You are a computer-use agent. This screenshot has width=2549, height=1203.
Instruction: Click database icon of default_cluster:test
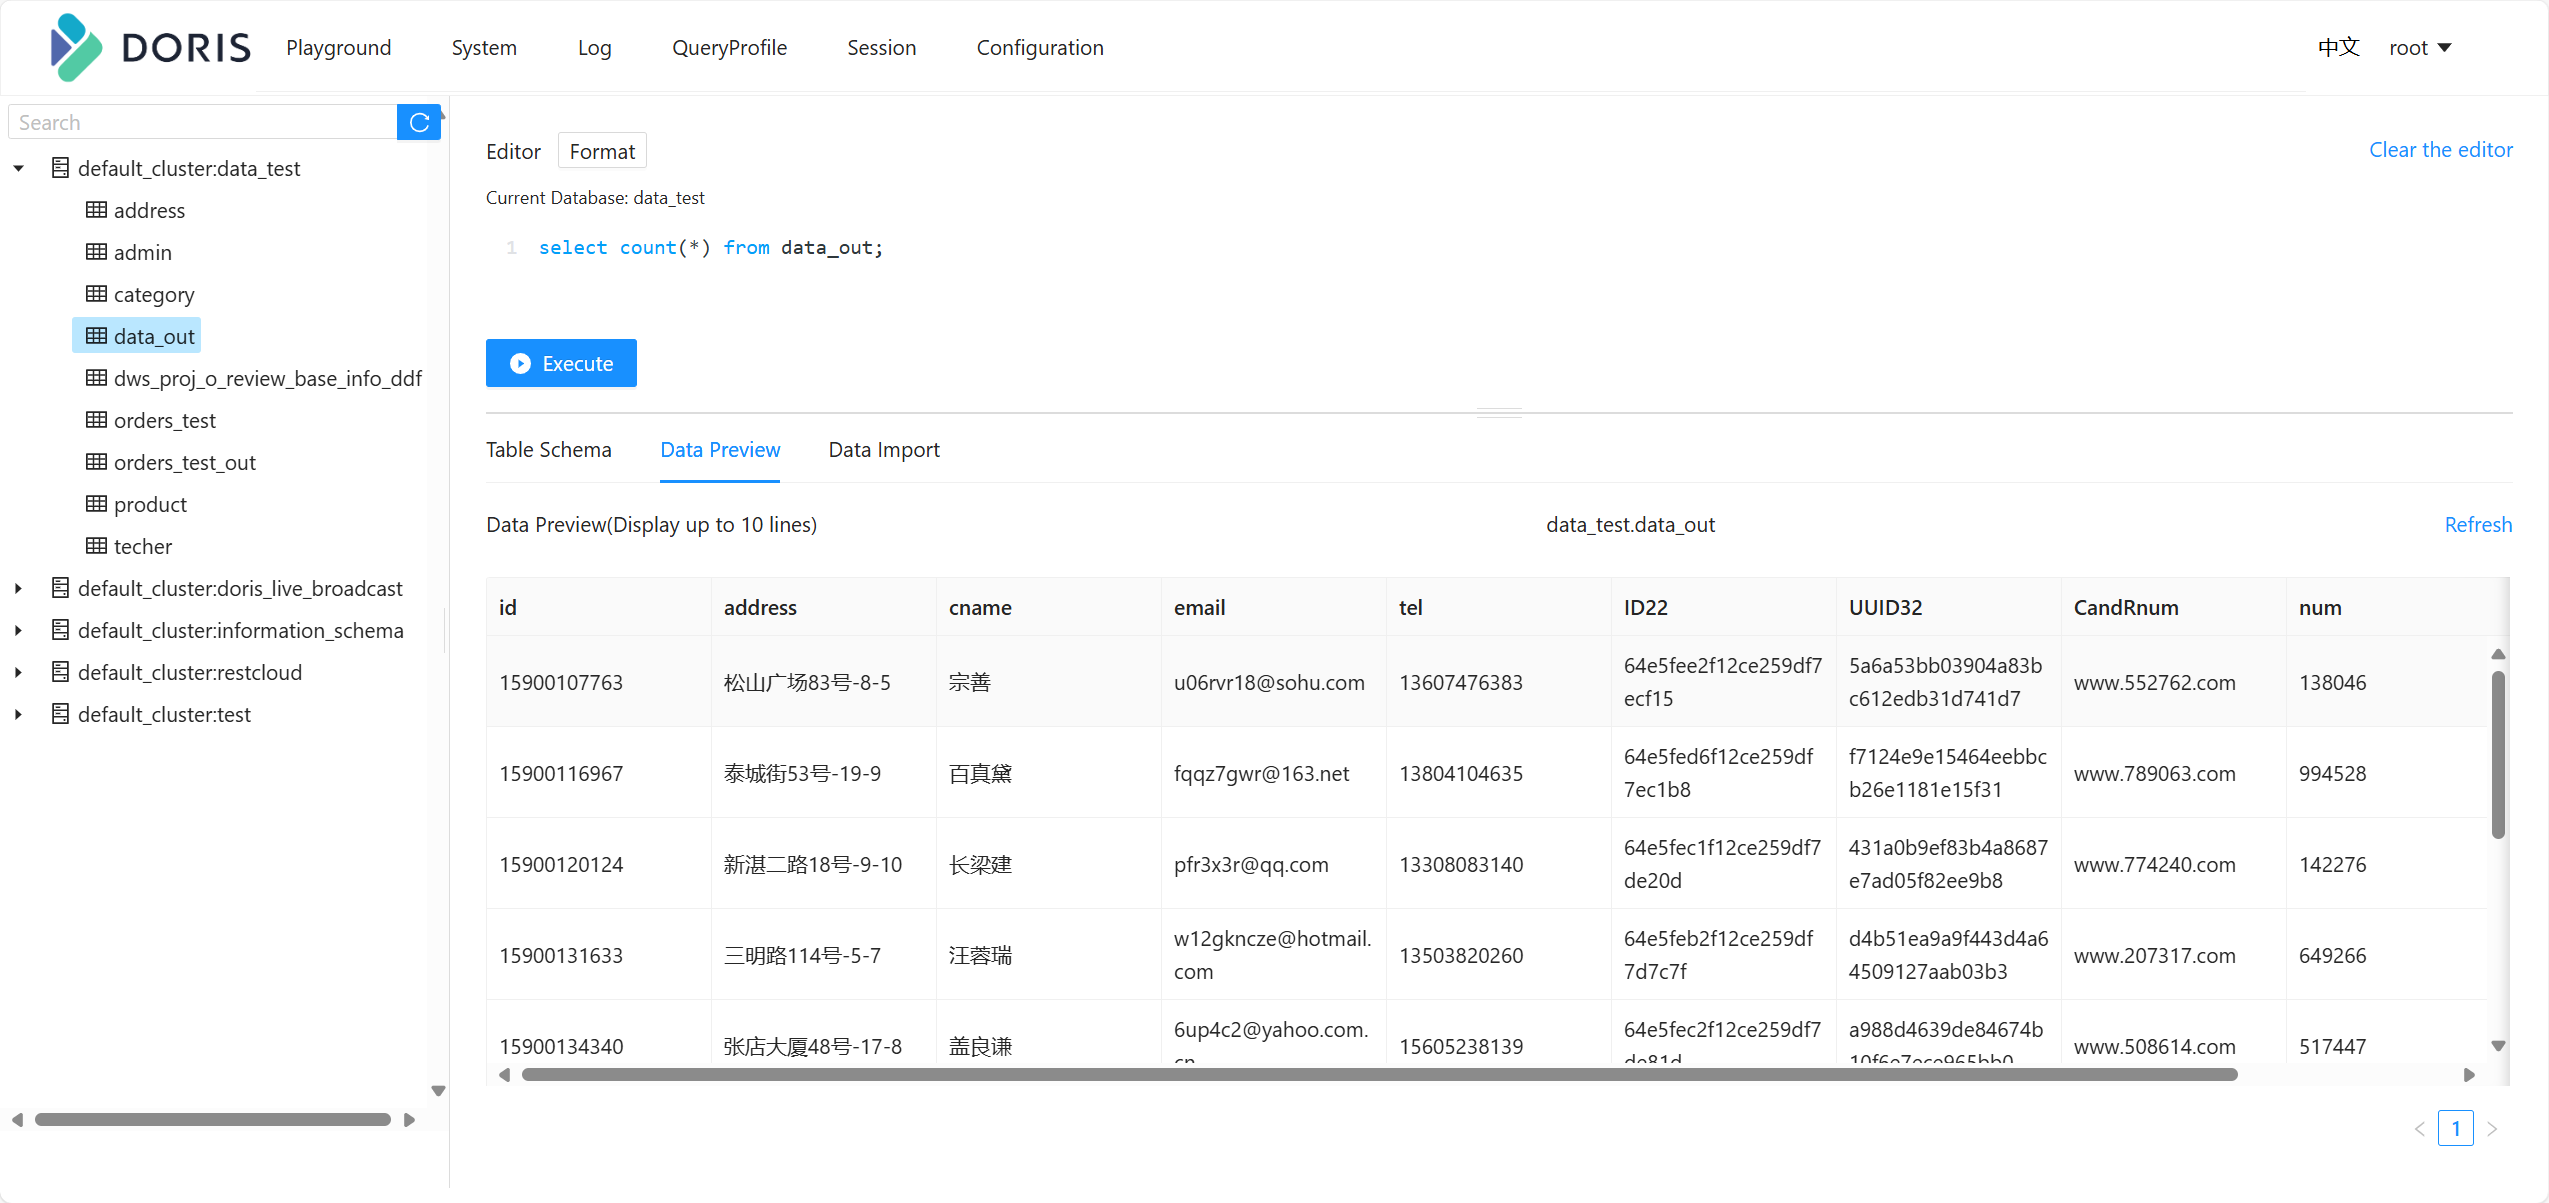coord(60,714)
